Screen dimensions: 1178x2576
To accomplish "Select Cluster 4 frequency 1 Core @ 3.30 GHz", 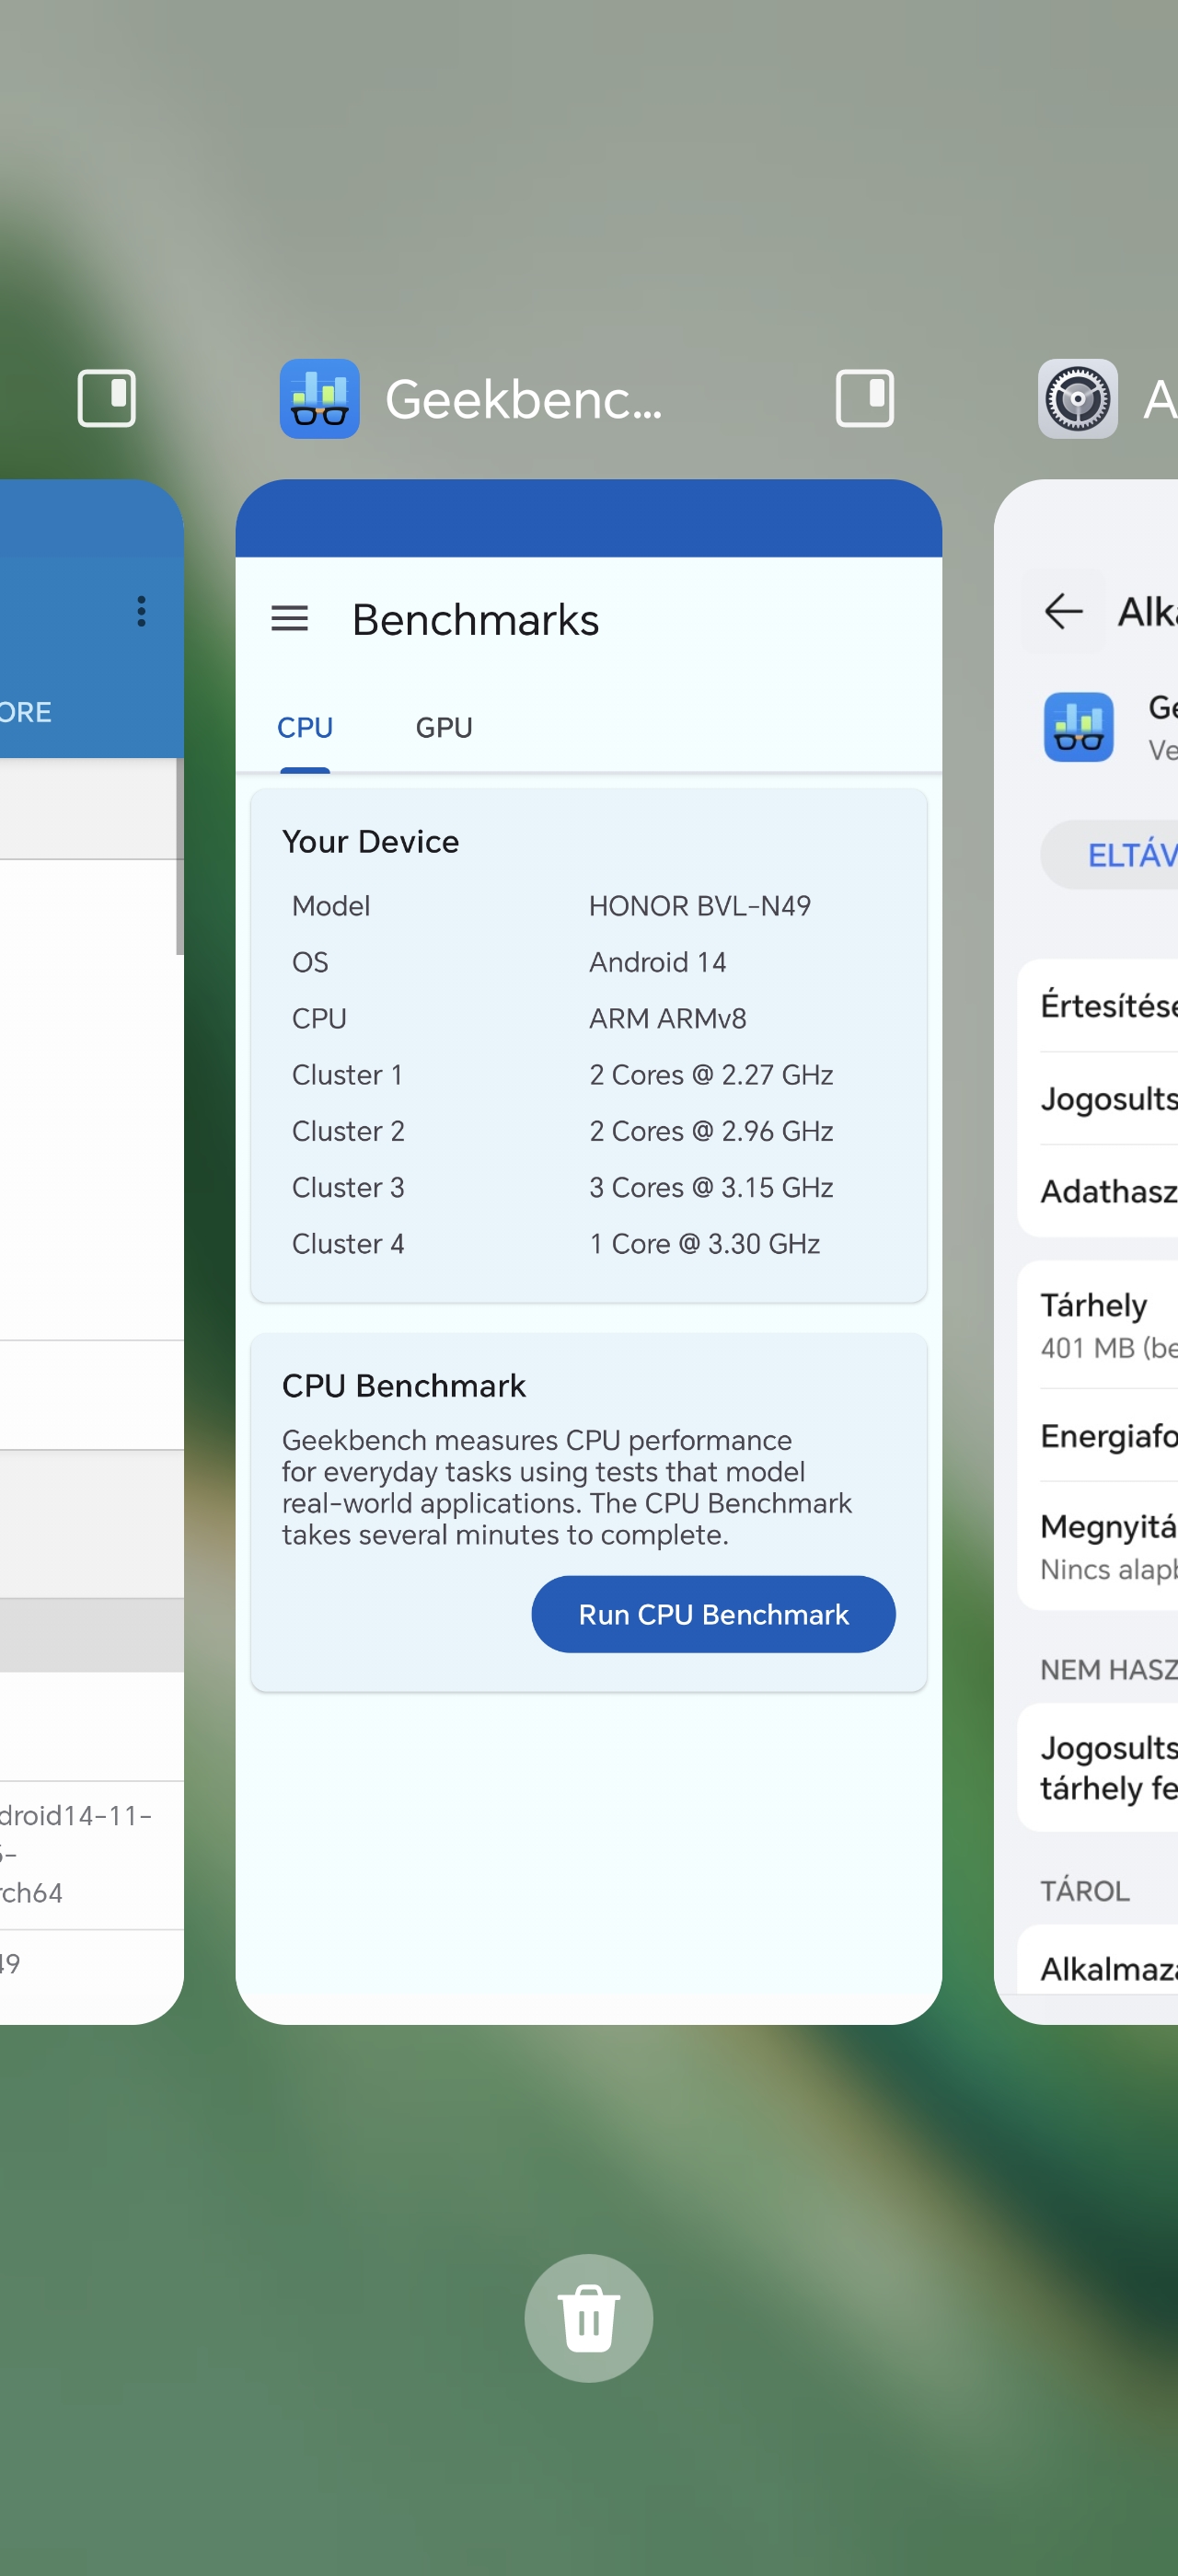I will 704,1243.
